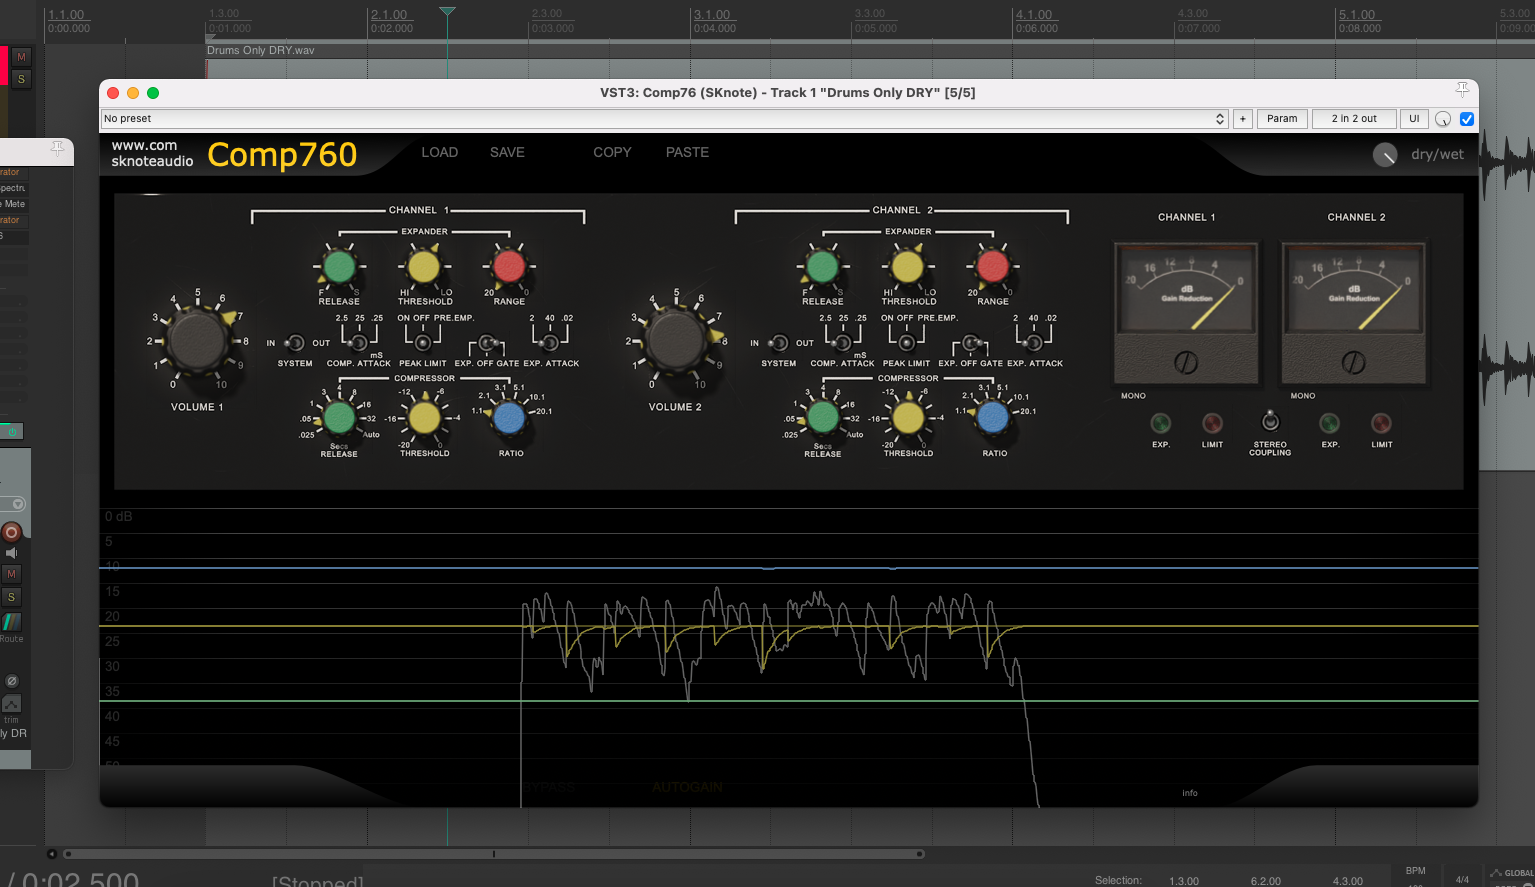Viewport: 1535px width, 887px height.
Task: Click the Channel 1 green expander Release knob
Action: [339, 267]
